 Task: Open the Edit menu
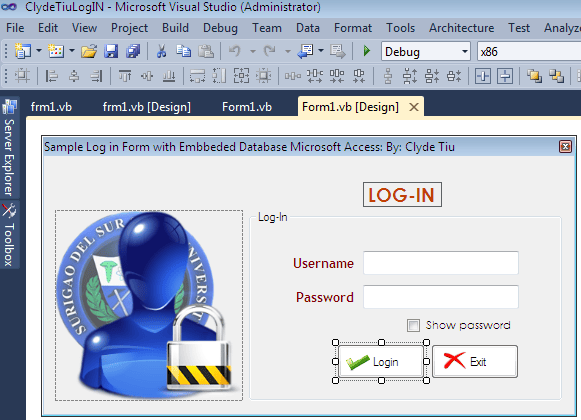pos(48,28)
